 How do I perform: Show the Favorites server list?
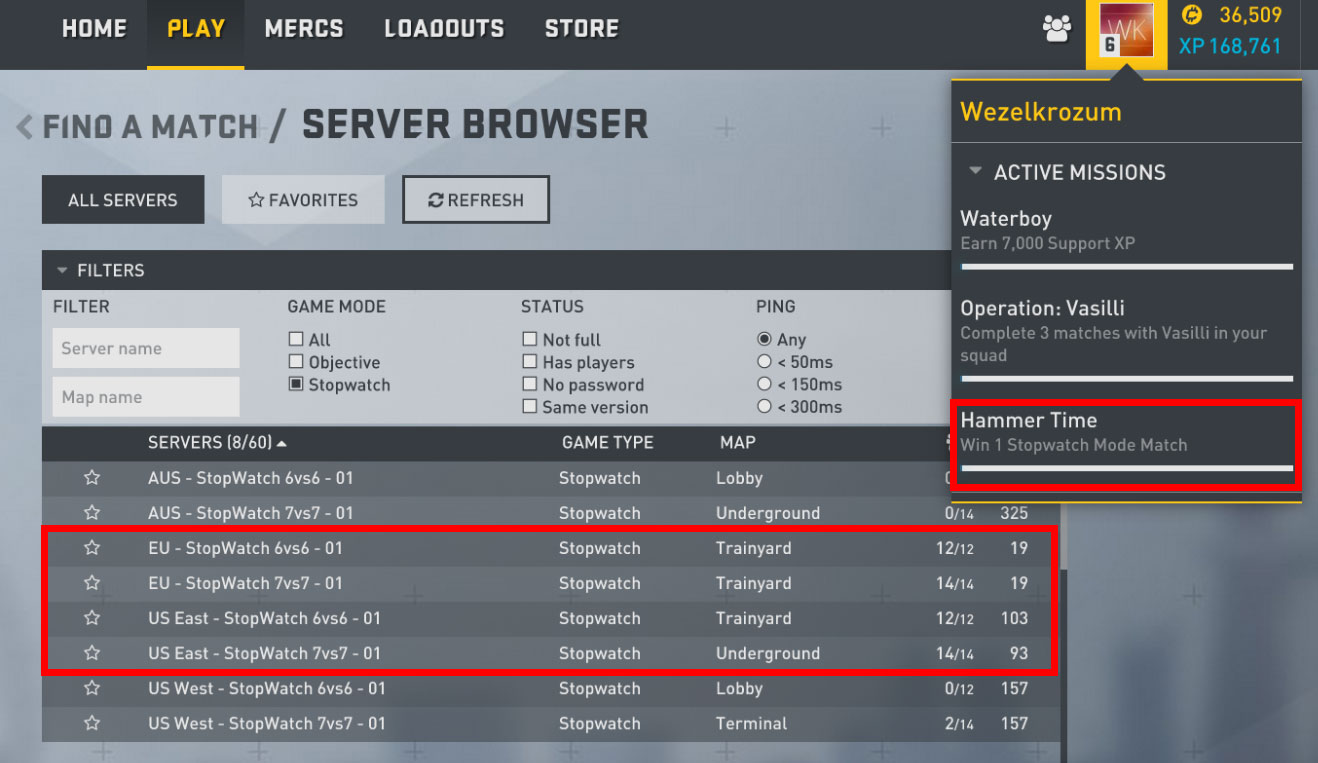(x=303, y=200)
